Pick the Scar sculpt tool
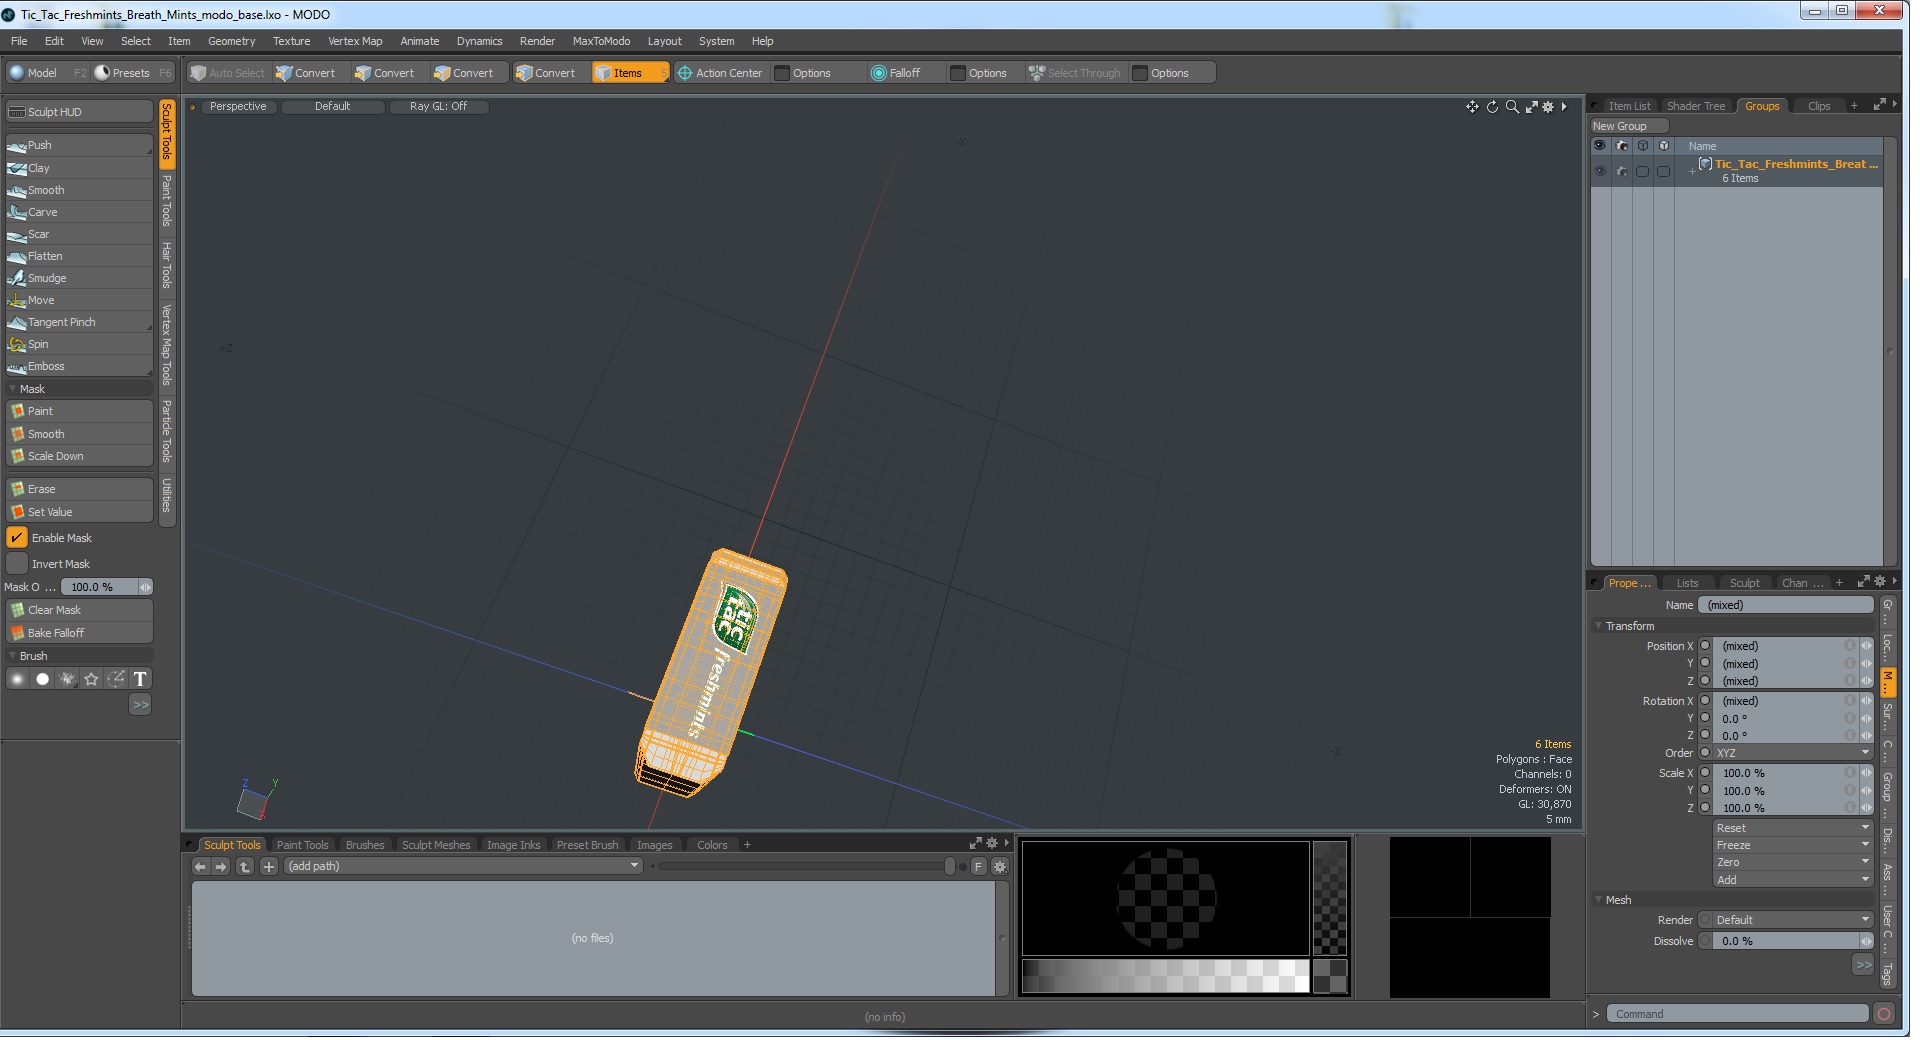Screen dimensions: 1920x1040 click(x=78, y=235)
